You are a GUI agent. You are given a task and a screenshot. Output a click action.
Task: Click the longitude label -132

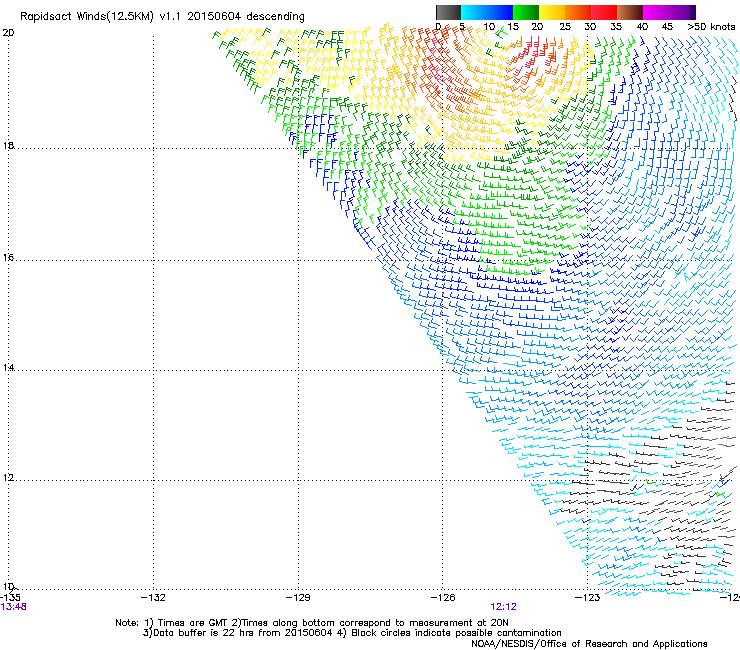153,598
